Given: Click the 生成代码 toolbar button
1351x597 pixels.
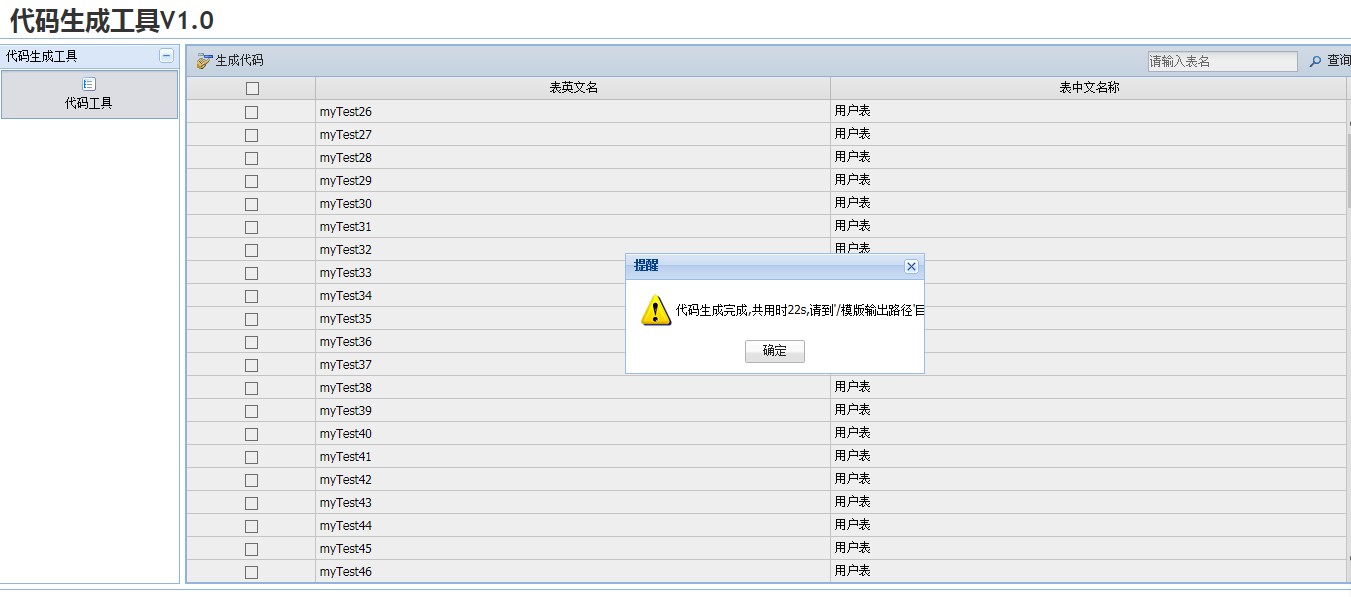Looking at the screenshot, I should pos(230,61).
